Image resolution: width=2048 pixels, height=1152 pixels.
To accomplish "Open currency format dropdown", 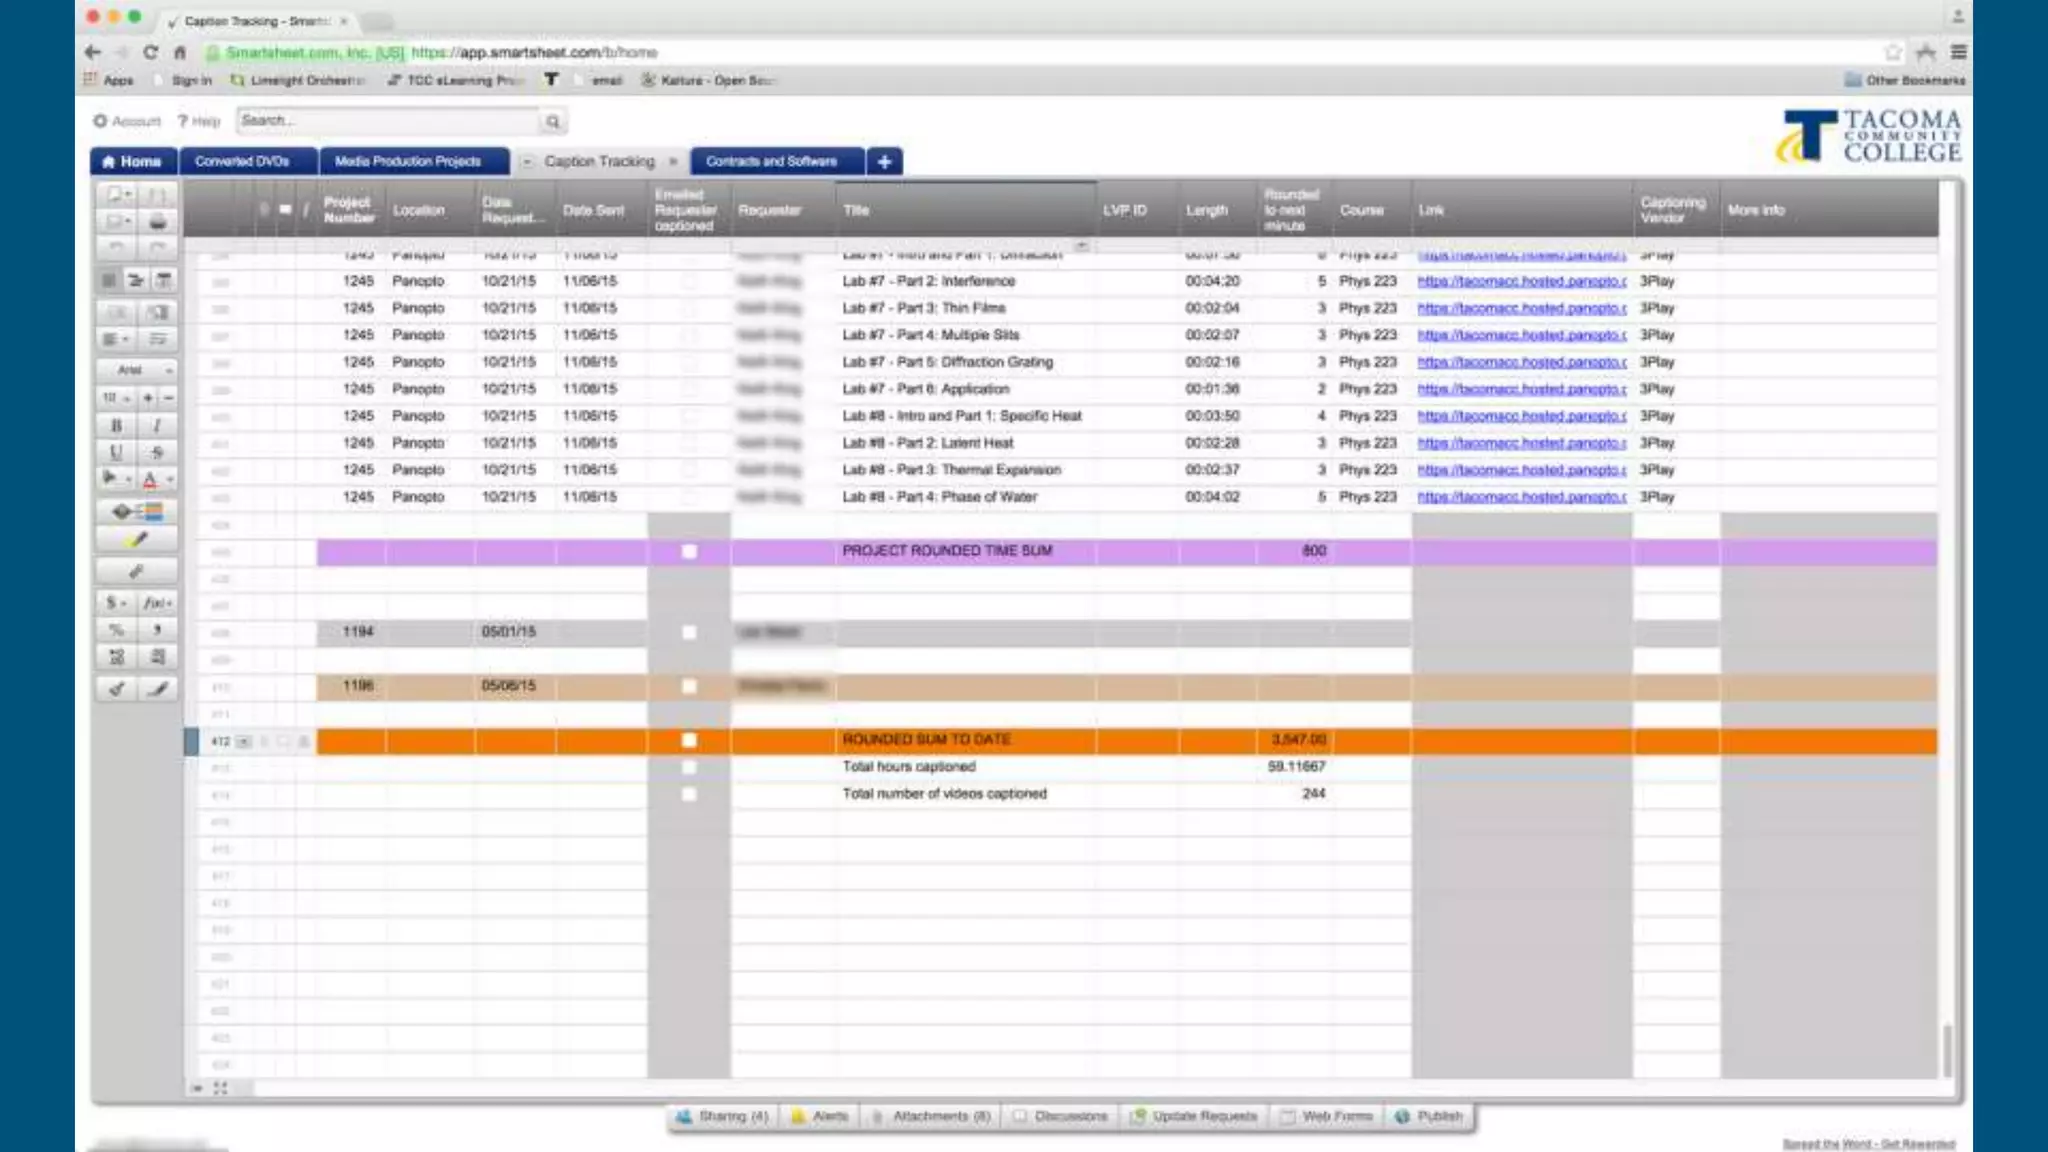I will click(x=117, y=603).
